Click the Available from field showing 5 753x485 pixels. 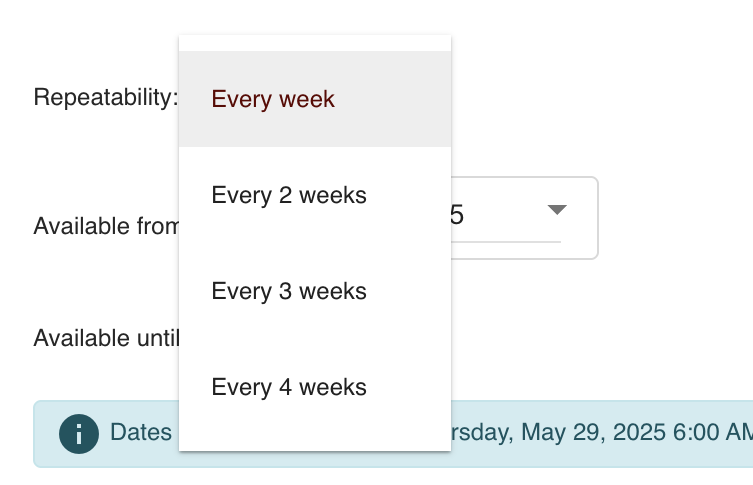tap(523, 218)
